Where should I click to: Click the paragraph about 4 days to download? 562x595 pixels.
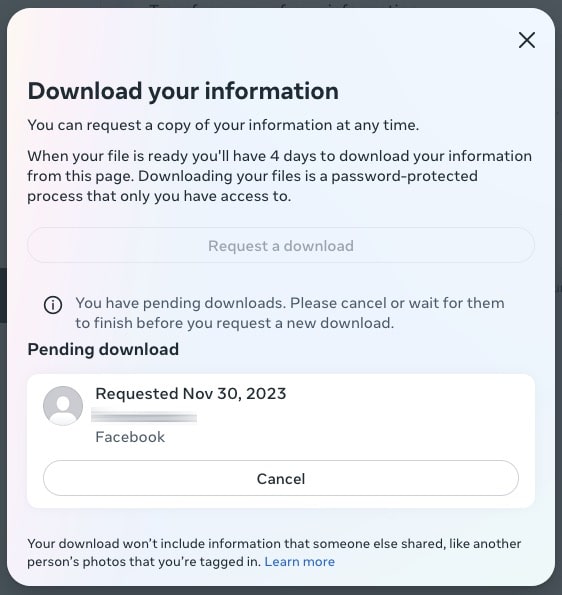tap(280, 176)
